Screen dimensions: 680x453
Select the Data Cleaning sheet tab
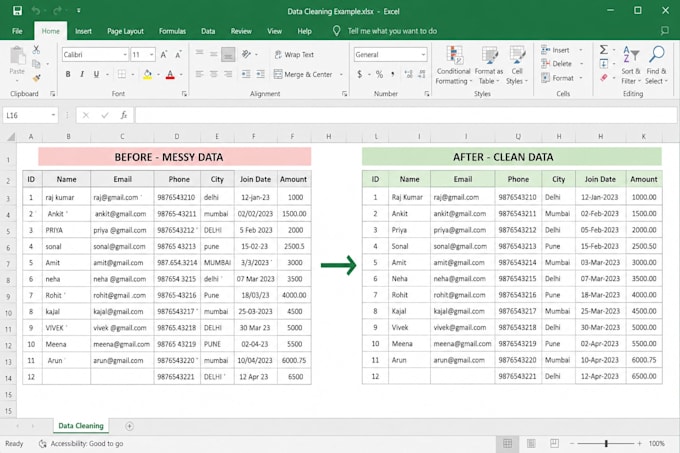[x=81, y=426]
